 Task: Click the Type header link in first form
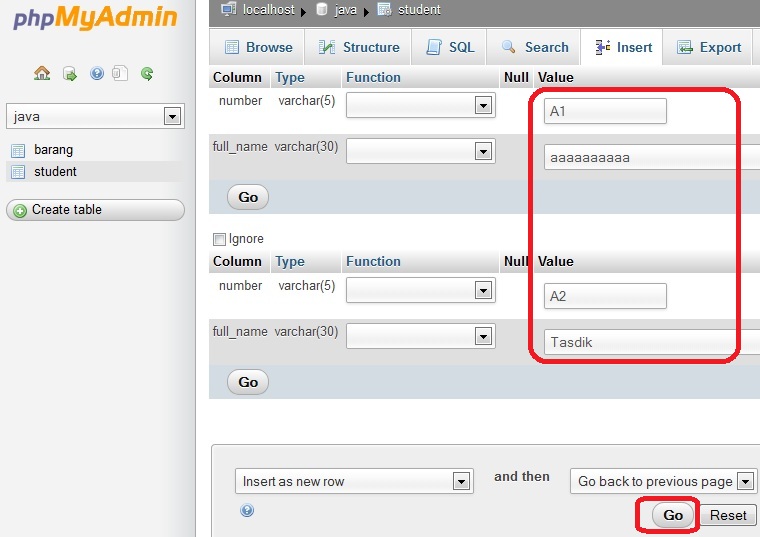[290, 78]
